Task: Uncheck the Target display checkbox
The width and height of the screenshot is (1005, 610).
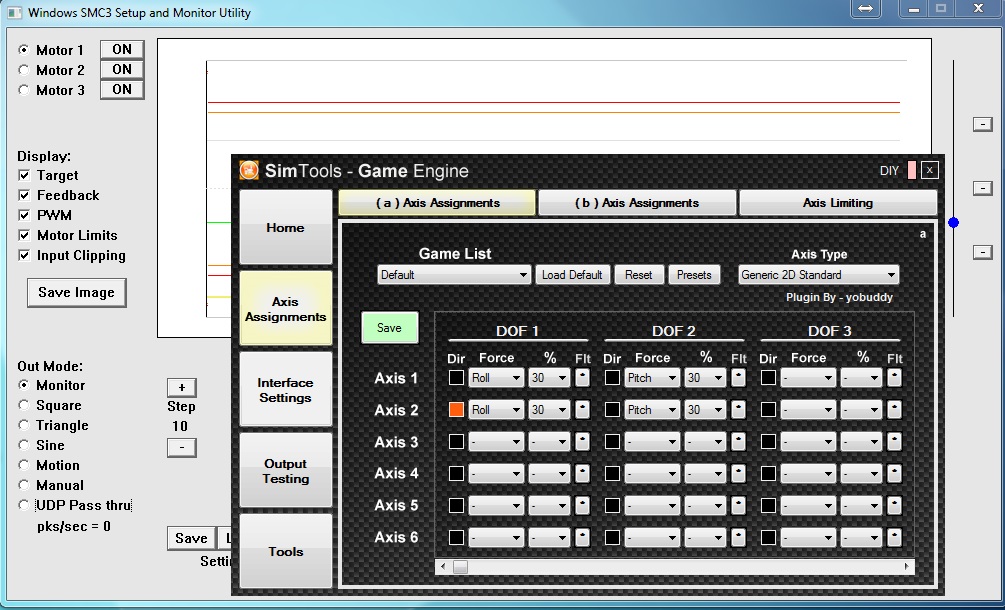Action: pyautogui.click(x=24, y=175)
